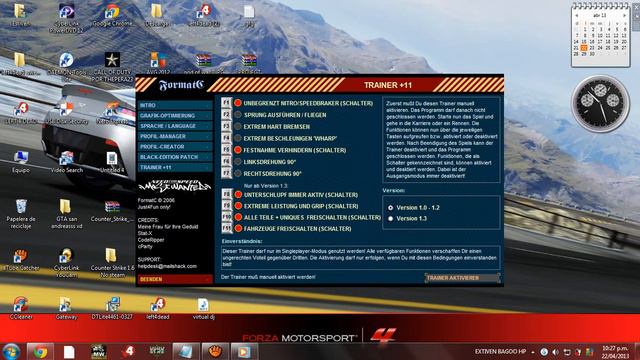Show hidden tray icons arrow
Viewport: 640px width, 360px height.
point(533,352)
